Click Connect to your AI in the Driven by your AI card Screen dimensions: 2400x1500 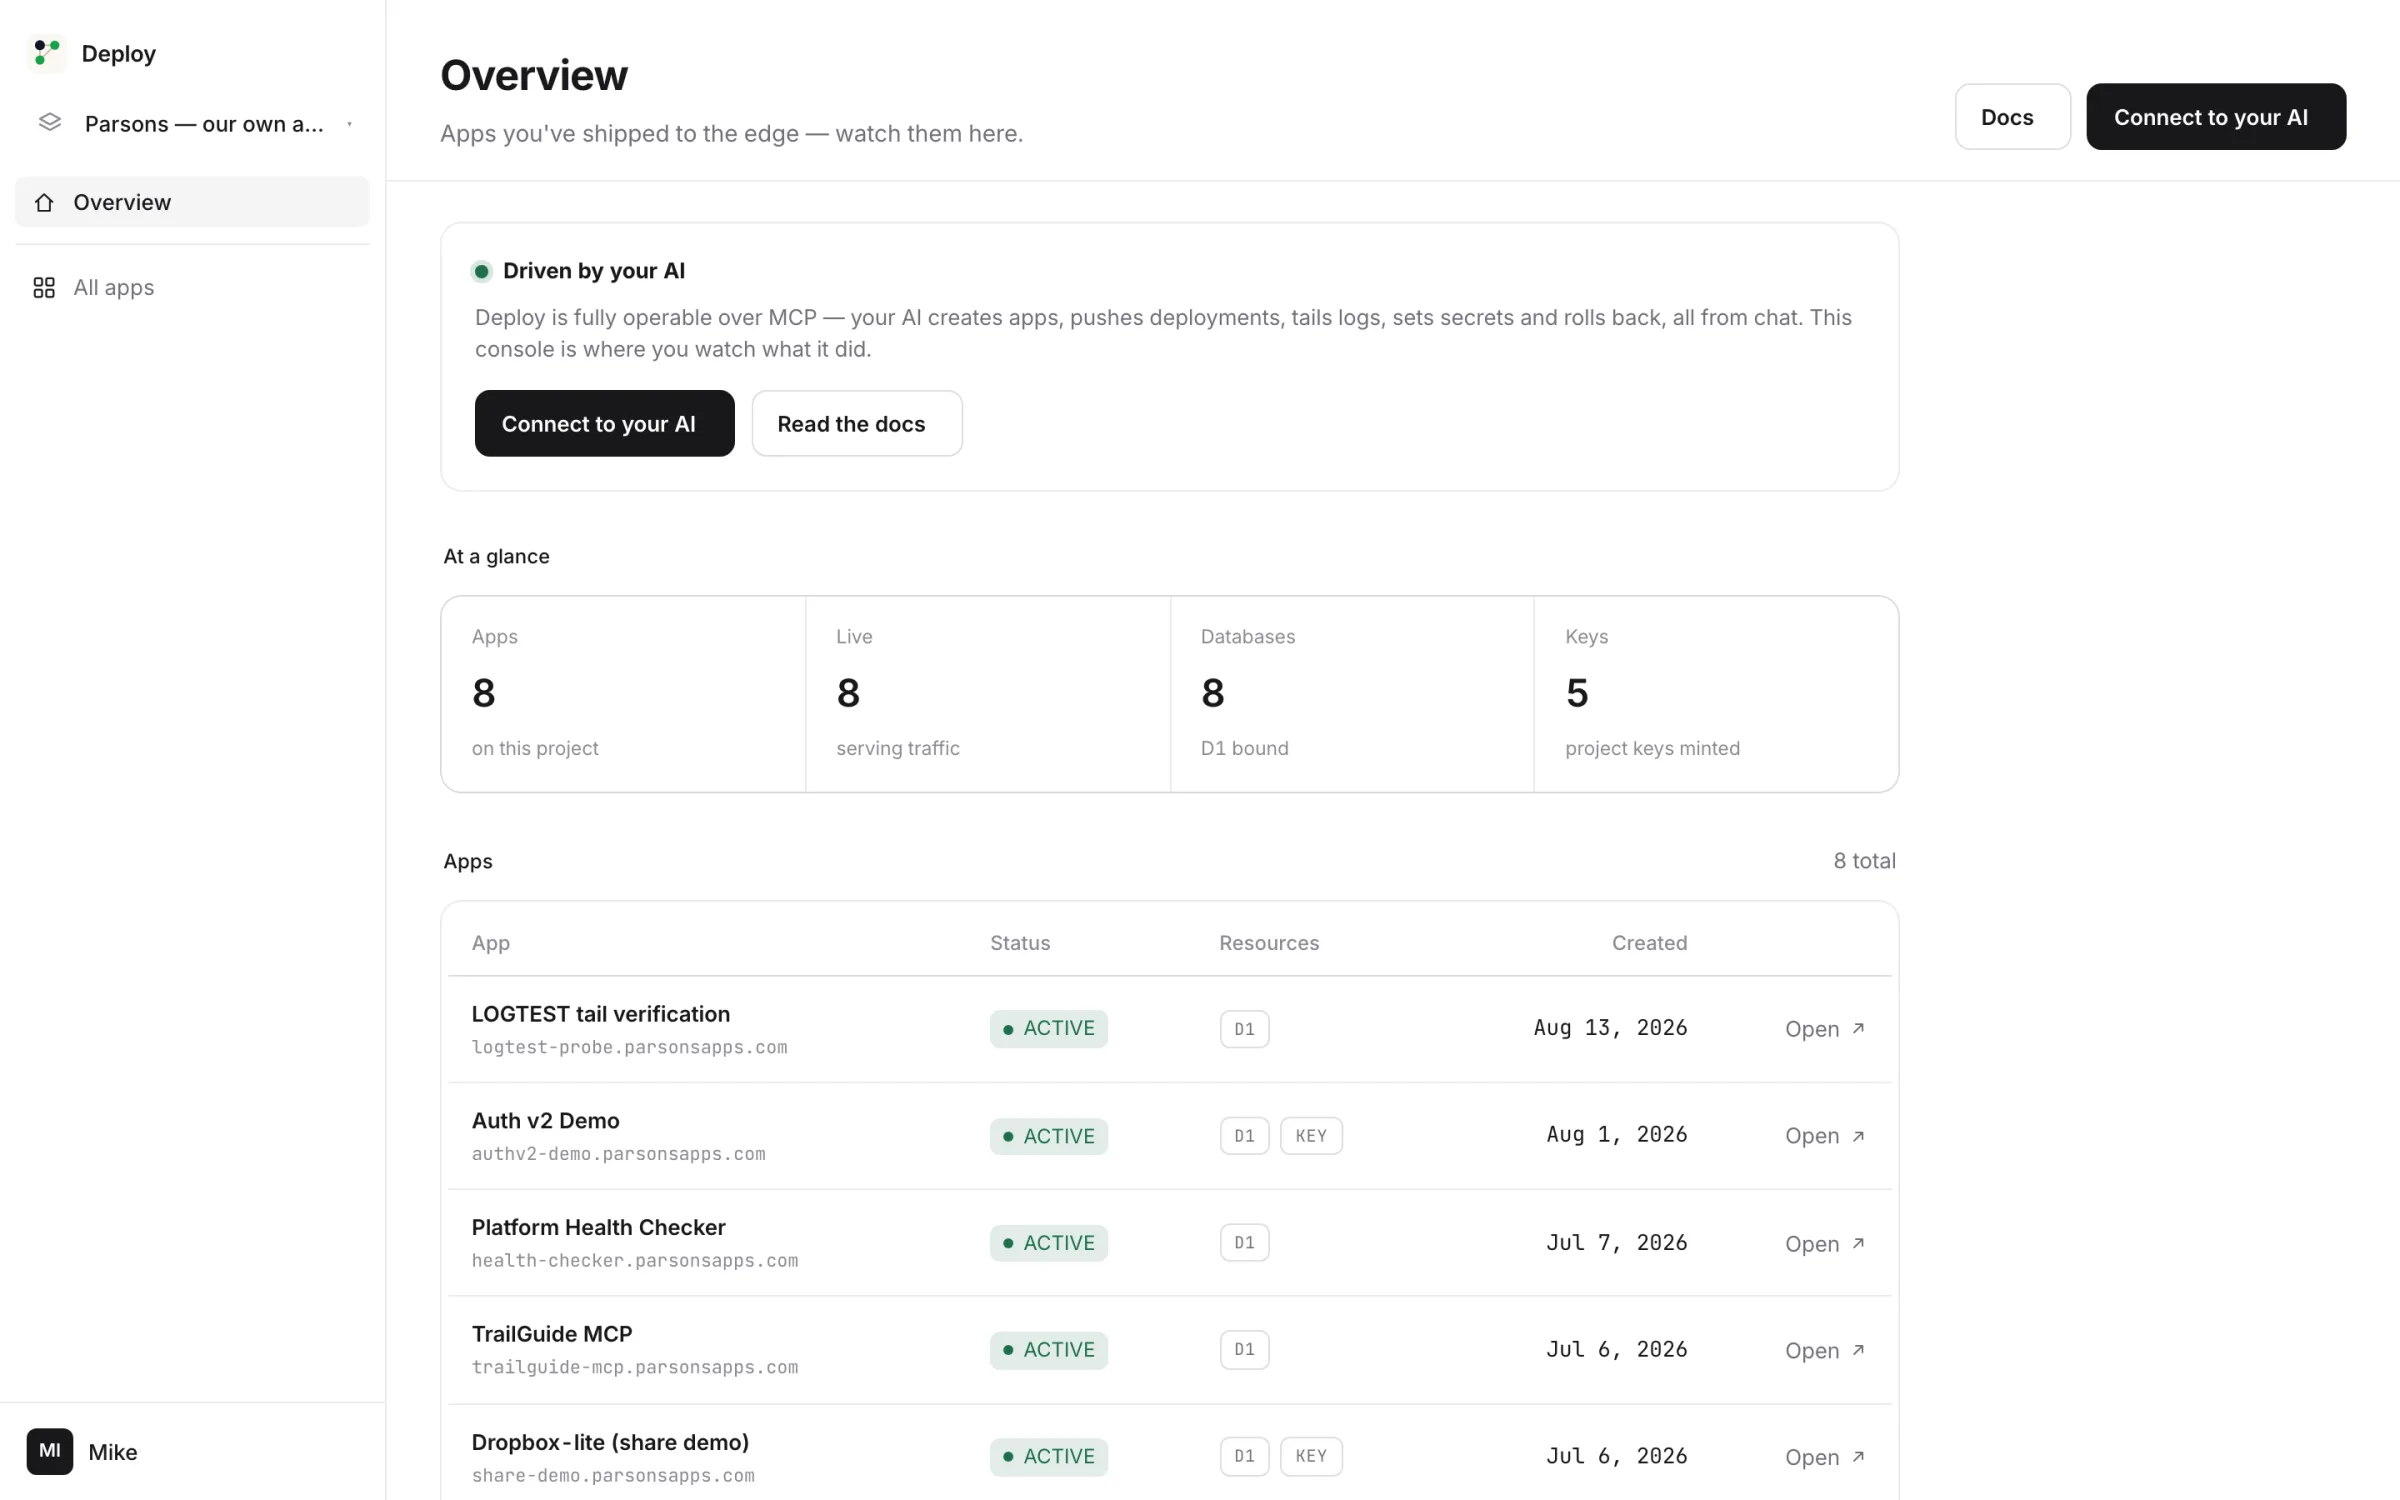(604, 424)
